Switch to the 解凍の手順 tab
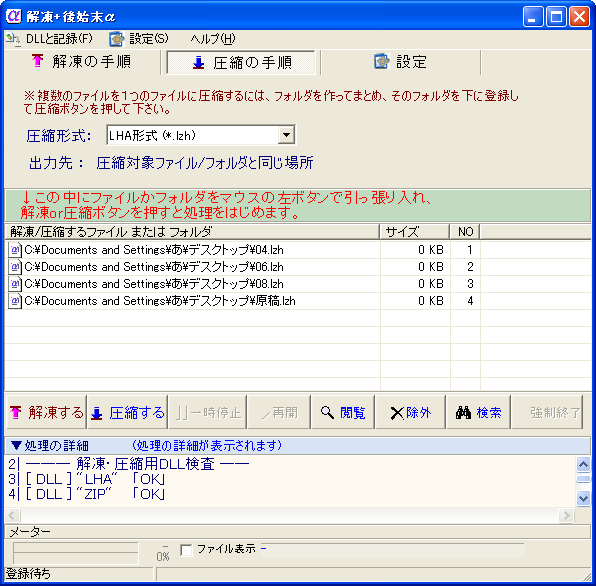Viewport: 596px width, 586px height. 82,62
